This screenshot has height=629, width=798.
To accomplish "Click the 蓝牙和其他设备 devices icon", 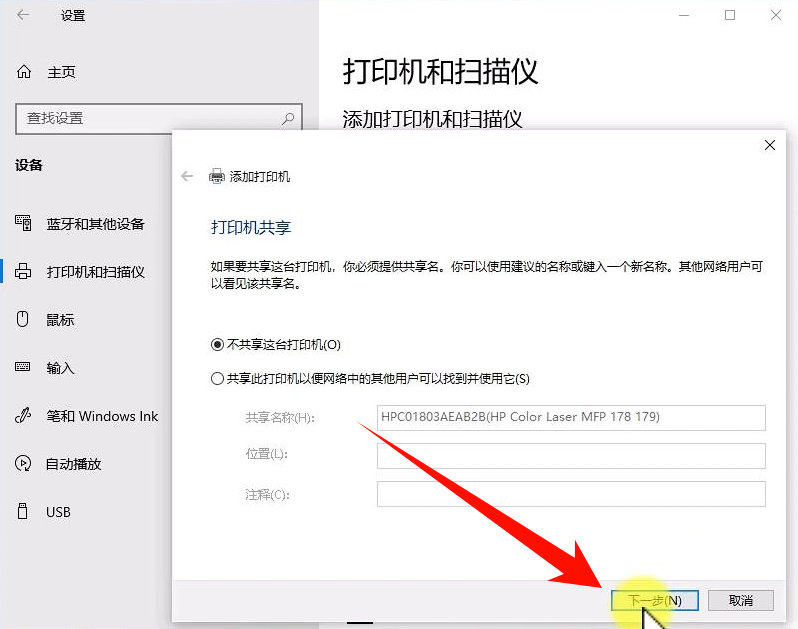I will tap(23, 223).
